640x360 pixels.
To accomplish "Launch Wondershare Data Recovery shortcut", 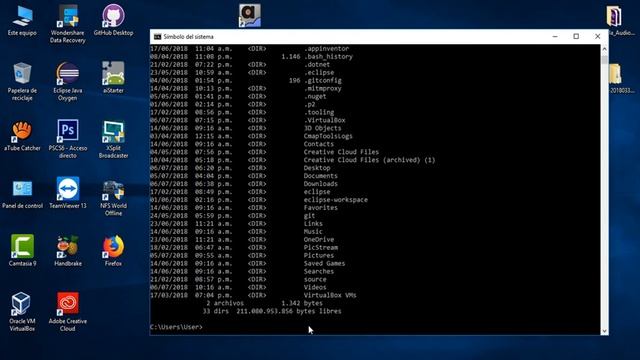I will 68,24.
